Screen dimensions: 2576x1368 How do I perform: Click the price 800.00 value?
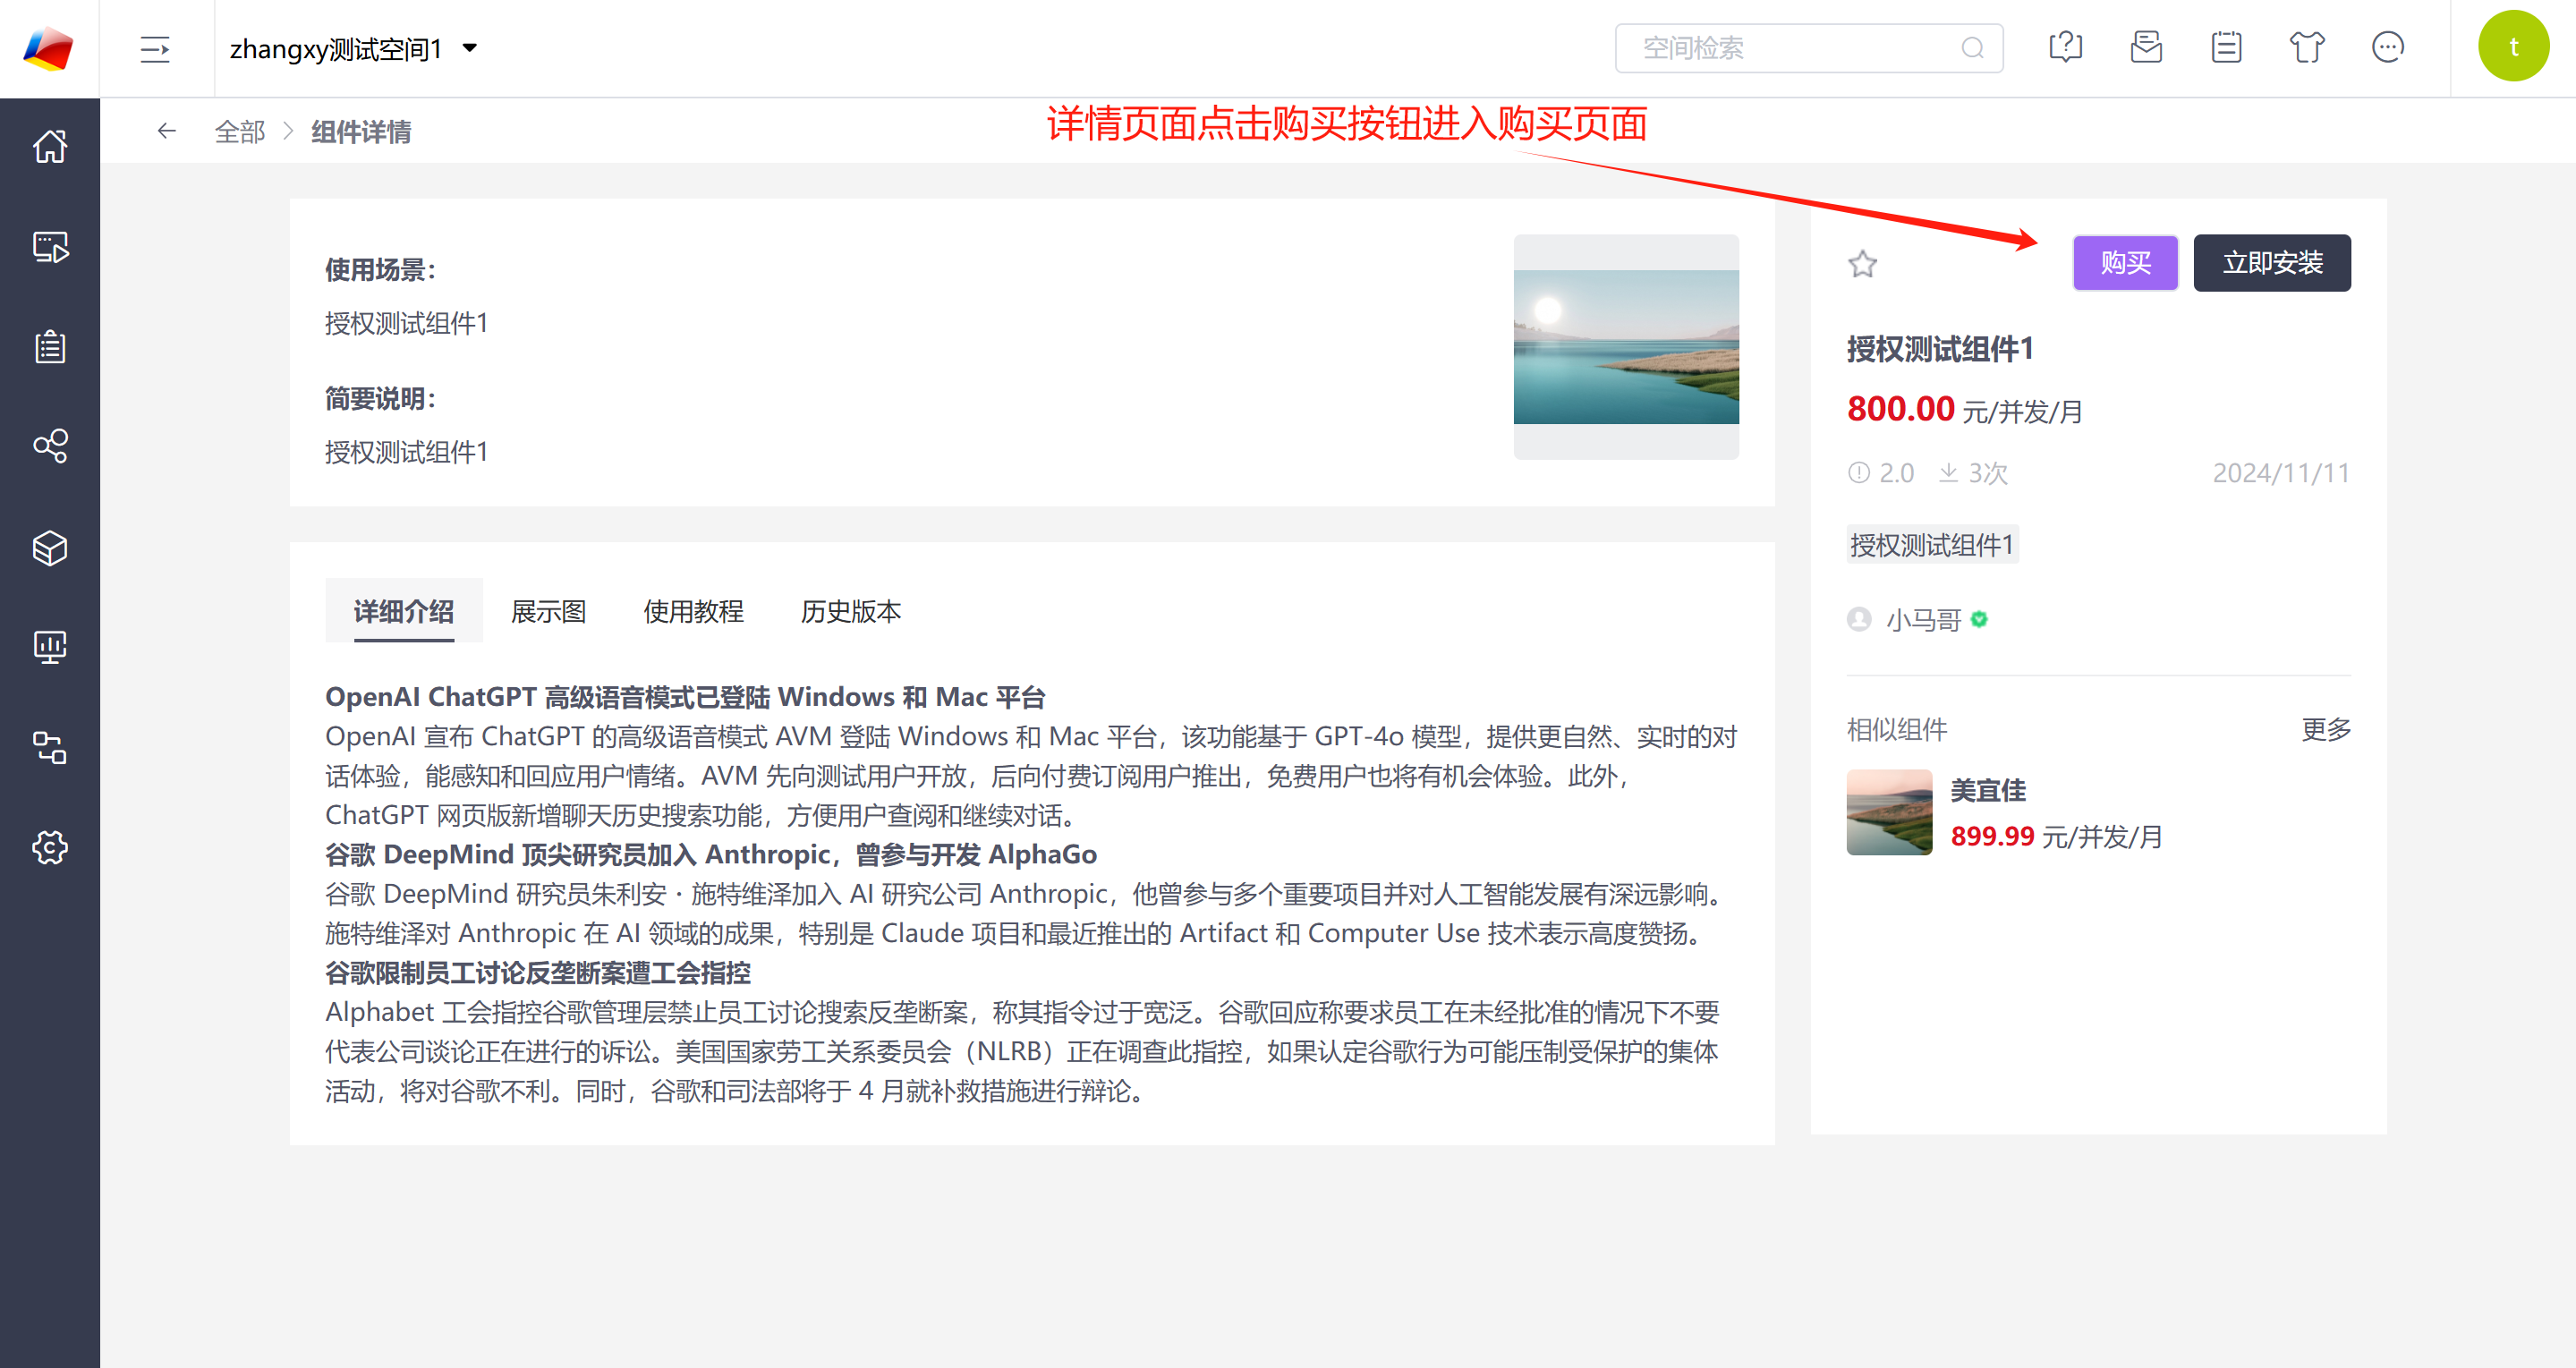[1900, 409]
